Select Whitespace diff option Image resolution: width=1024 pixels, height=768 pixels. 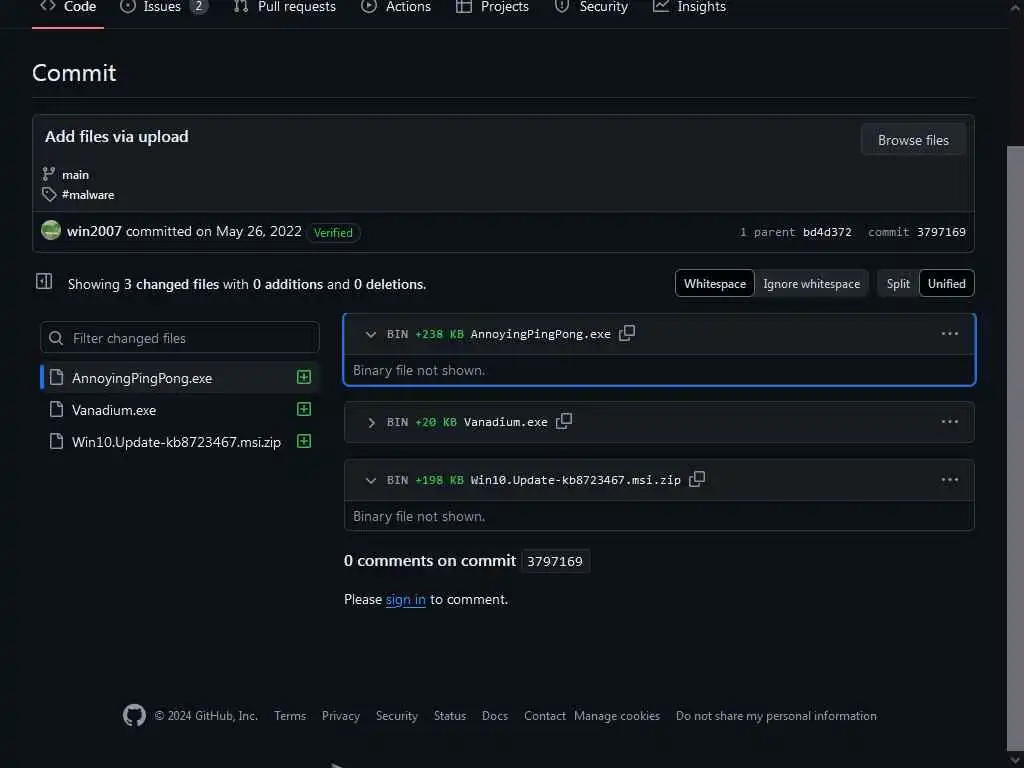coord(714,284)
